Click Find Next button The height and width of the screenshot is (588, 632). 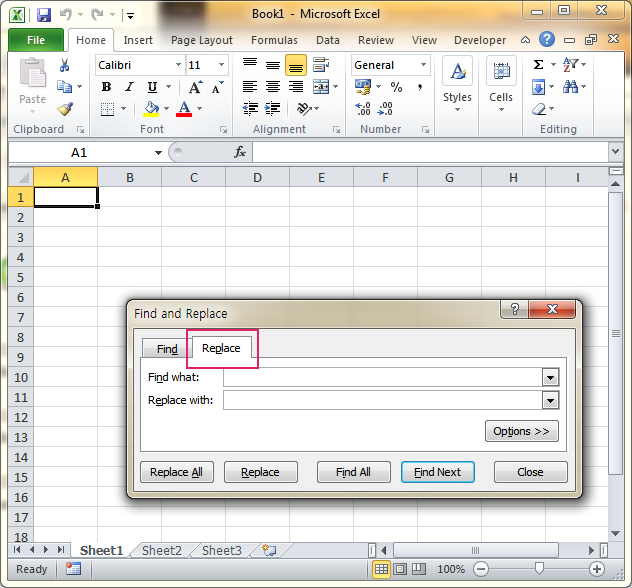(x=437, y=472)
